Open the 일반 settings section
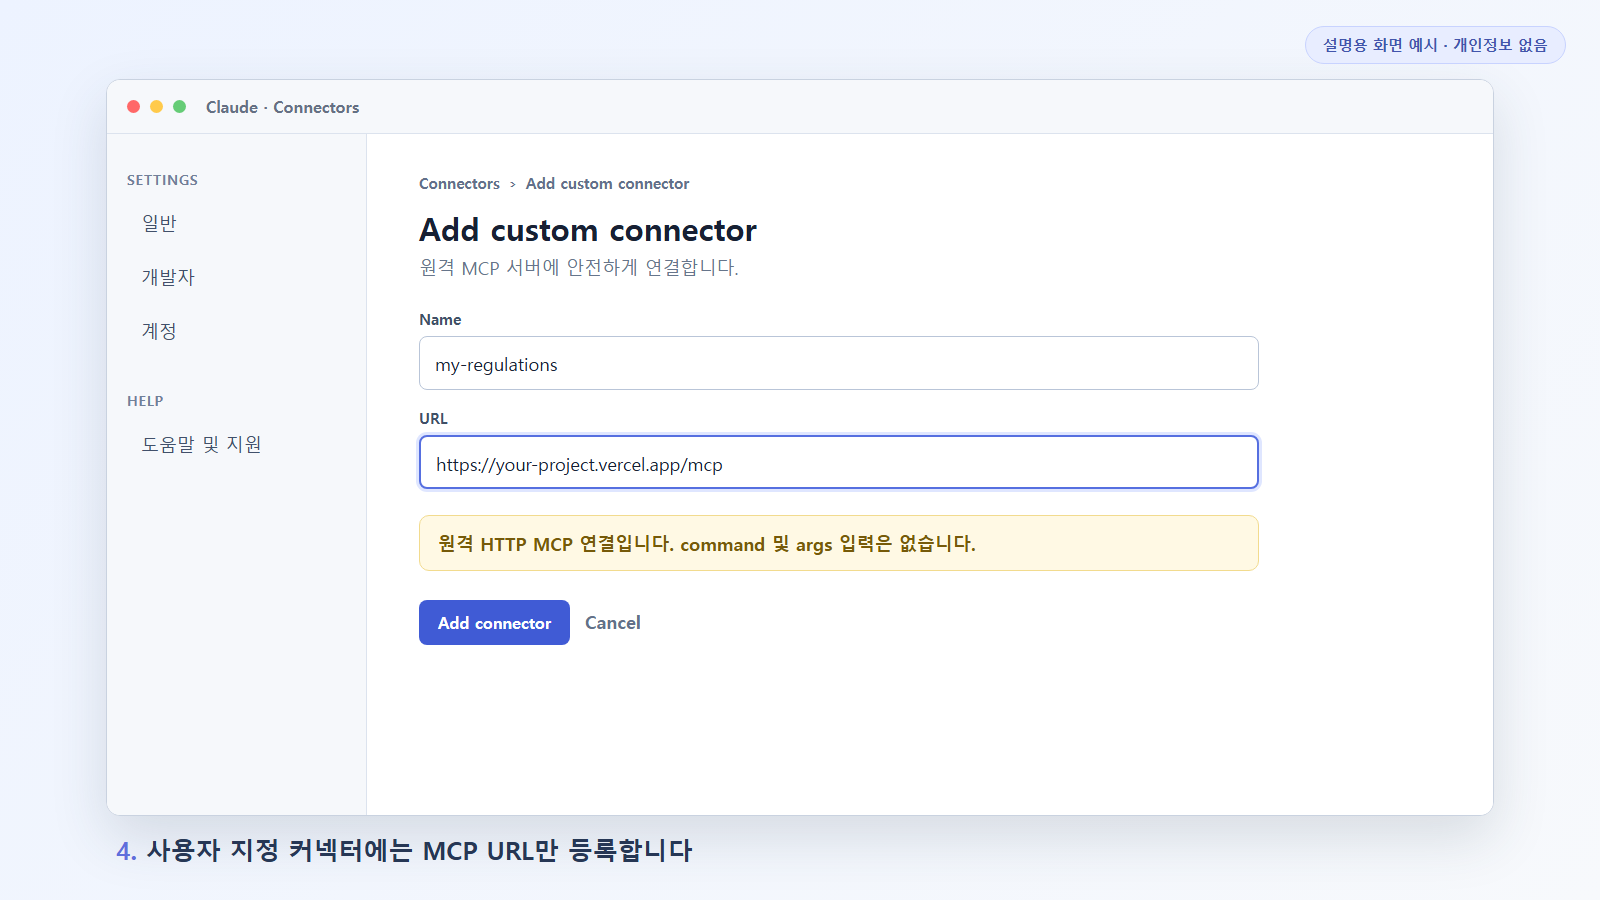This screenshot has width=1600, height=900. click(159, 223)
